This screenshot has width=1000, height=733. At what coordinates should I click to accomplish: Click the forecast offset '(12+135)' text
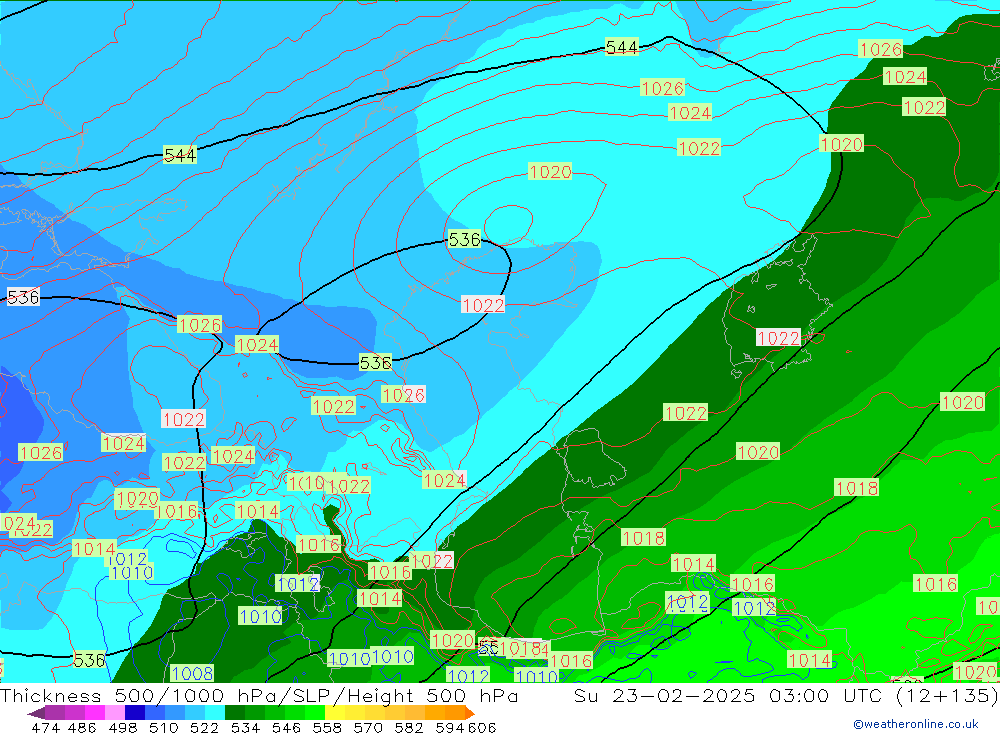[x=946, y=695]
